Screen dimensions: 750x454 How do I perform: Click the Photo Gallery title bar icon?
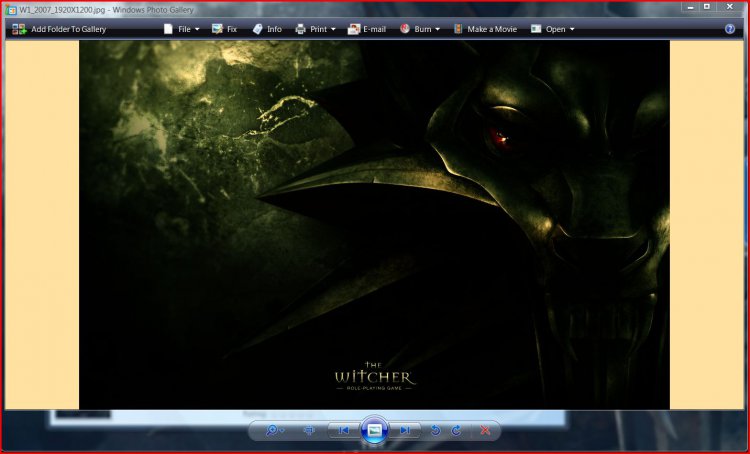pos(11,10)
